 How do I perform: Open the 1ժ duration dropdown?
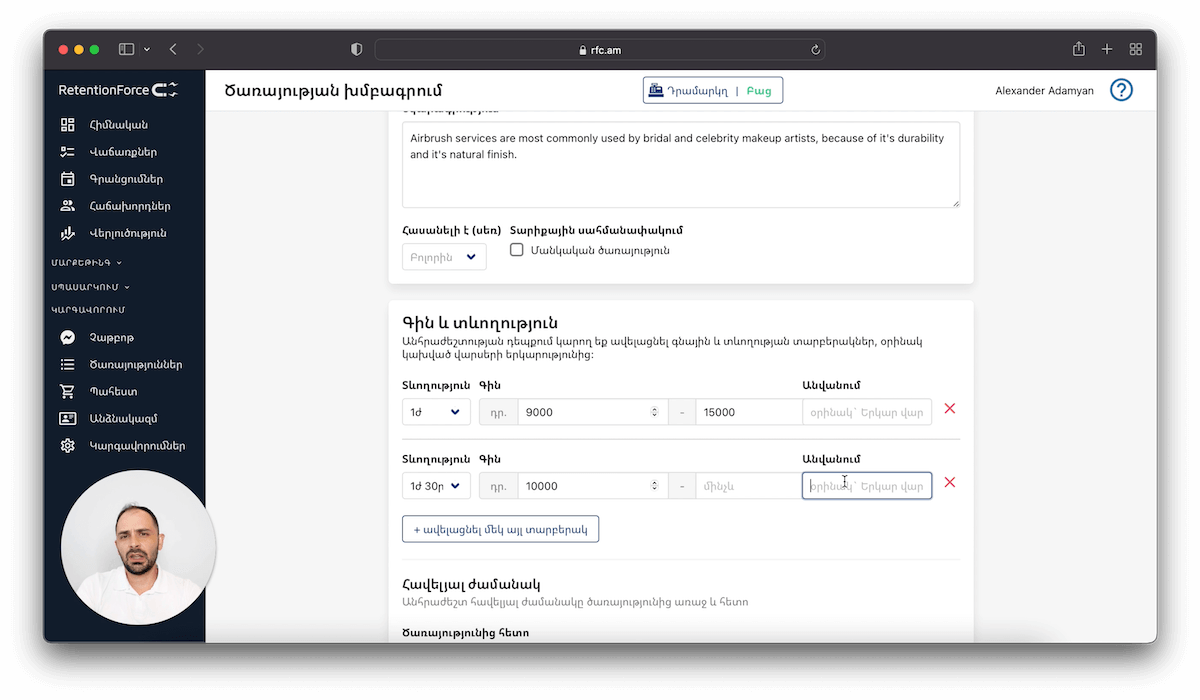pos(436,412)
